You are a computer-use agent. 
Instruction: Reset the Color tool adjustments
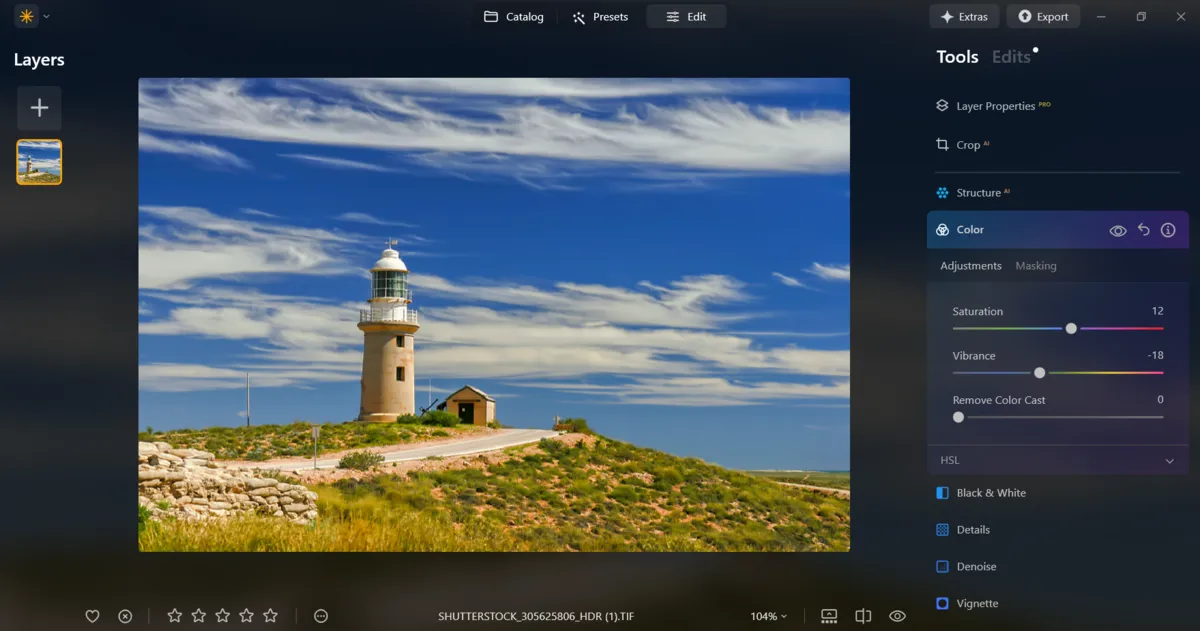(1143, 229)
